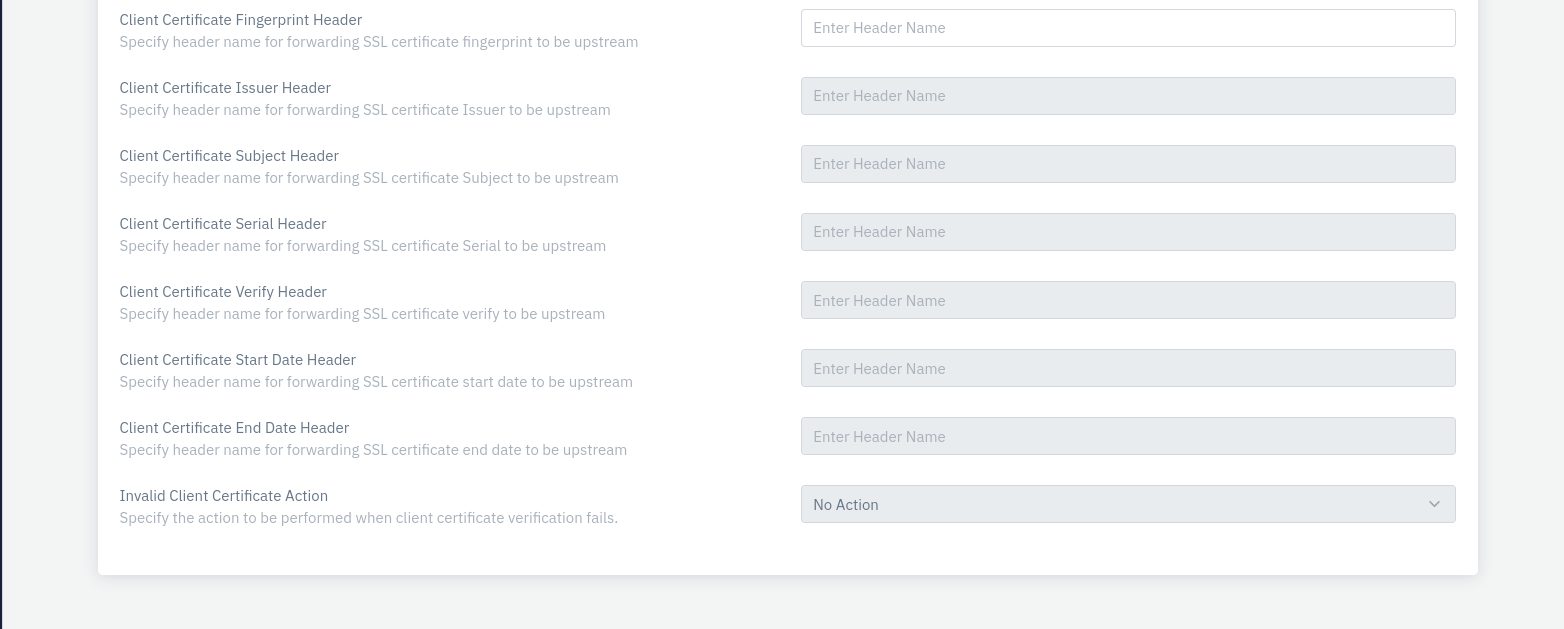The width and height of the screenshot is (1564, 629).
Task: Click the Client Certificate Start Date Header field
Action: (1127, 368)
